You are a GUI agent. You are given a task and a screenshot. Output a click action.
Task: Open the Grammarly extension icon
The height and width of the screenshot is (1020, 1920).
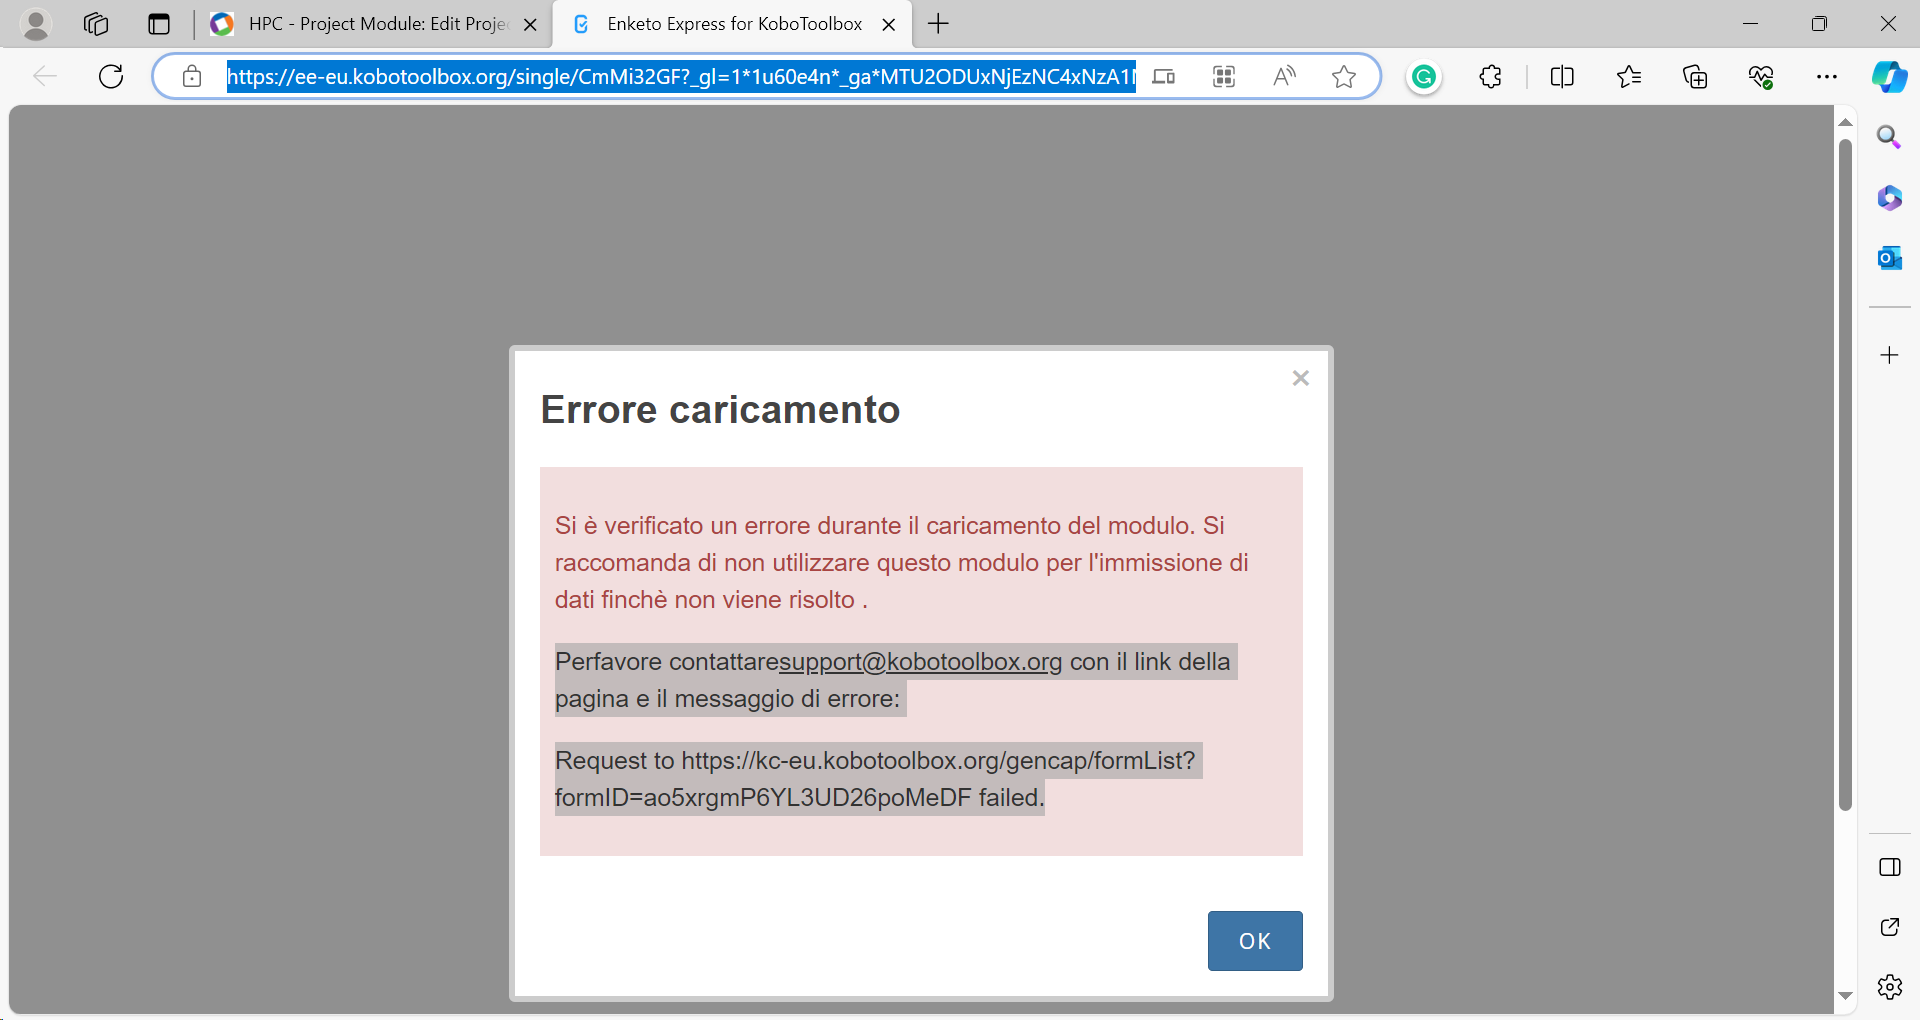coord(1424,76)
